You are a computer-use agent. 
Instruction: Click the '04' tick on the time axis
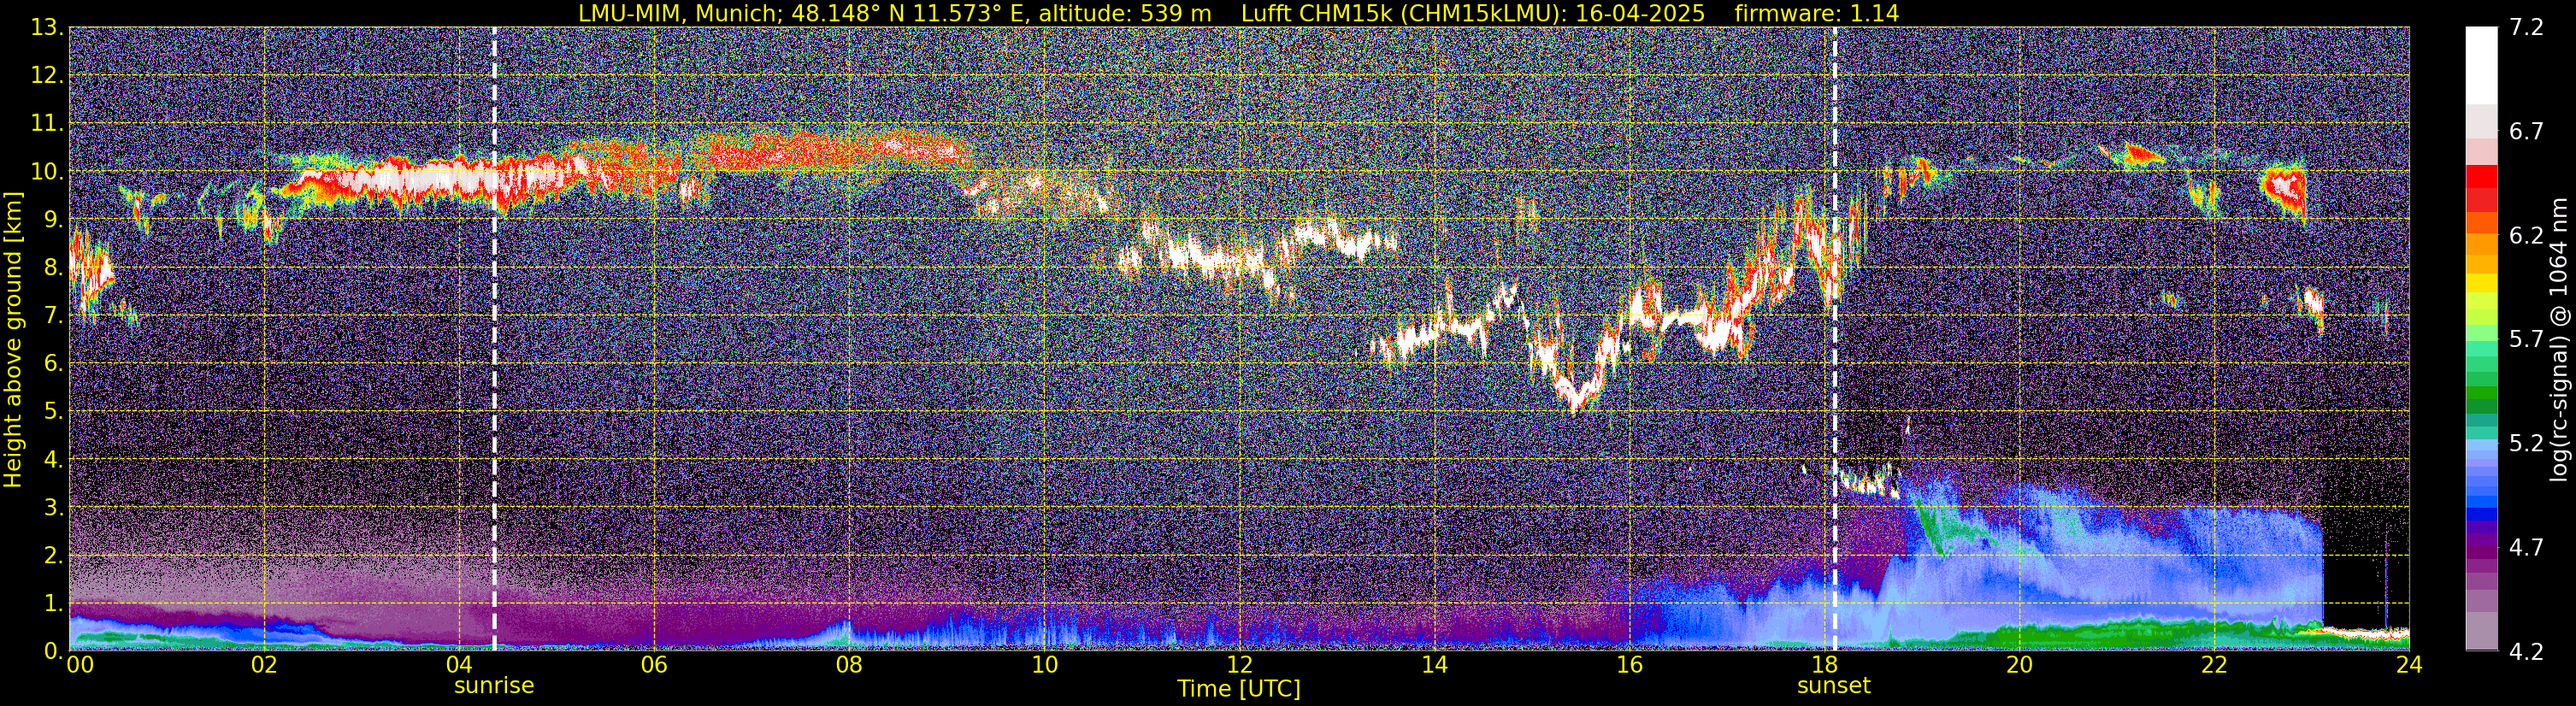click(459, 665)
